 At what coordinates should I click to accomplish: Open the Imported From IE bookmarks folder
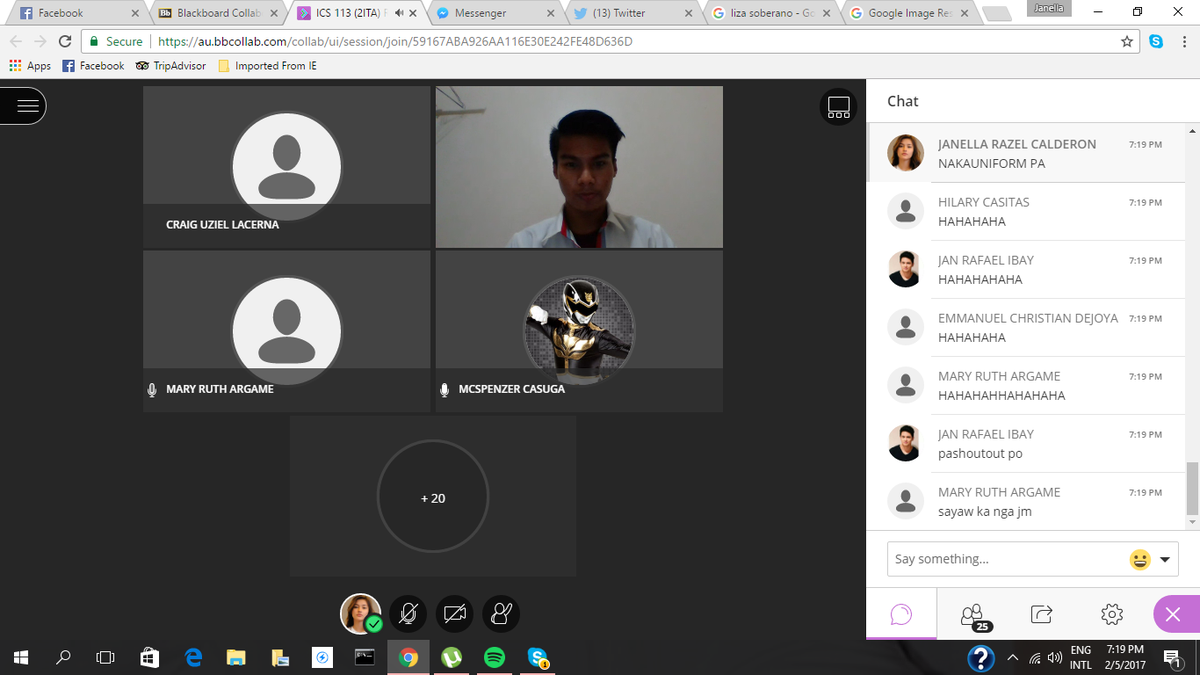pos(267,66)
